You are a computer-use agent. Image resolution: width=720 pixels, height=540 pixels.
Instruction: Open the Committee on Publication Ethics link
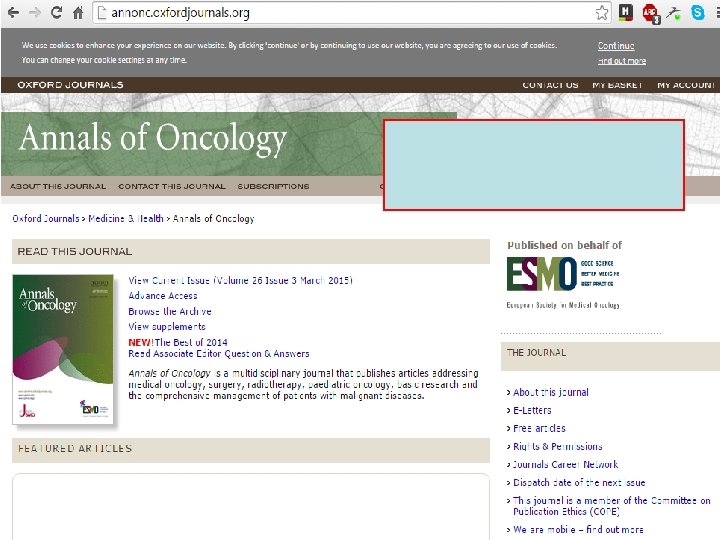pos(612,506)
